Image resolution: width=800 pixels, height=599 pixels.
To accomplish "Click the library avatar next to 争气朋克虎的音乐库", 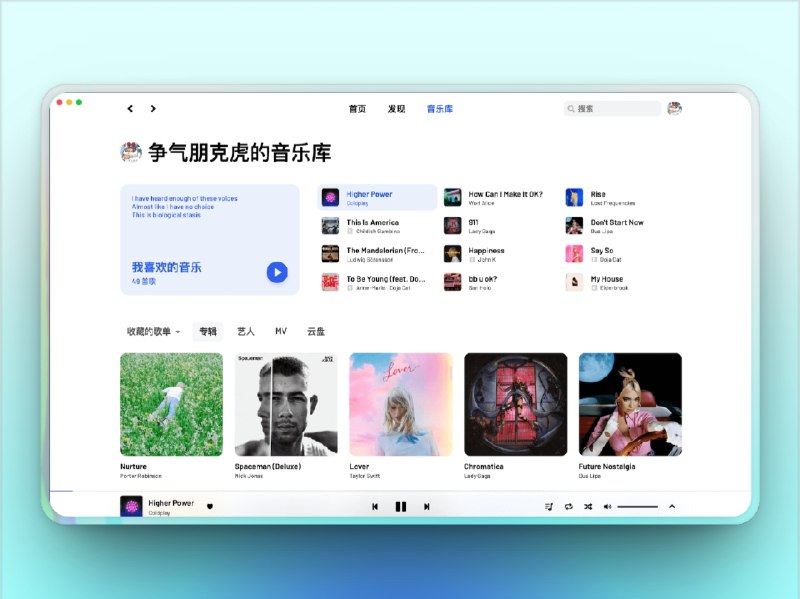I will (128, 152).
